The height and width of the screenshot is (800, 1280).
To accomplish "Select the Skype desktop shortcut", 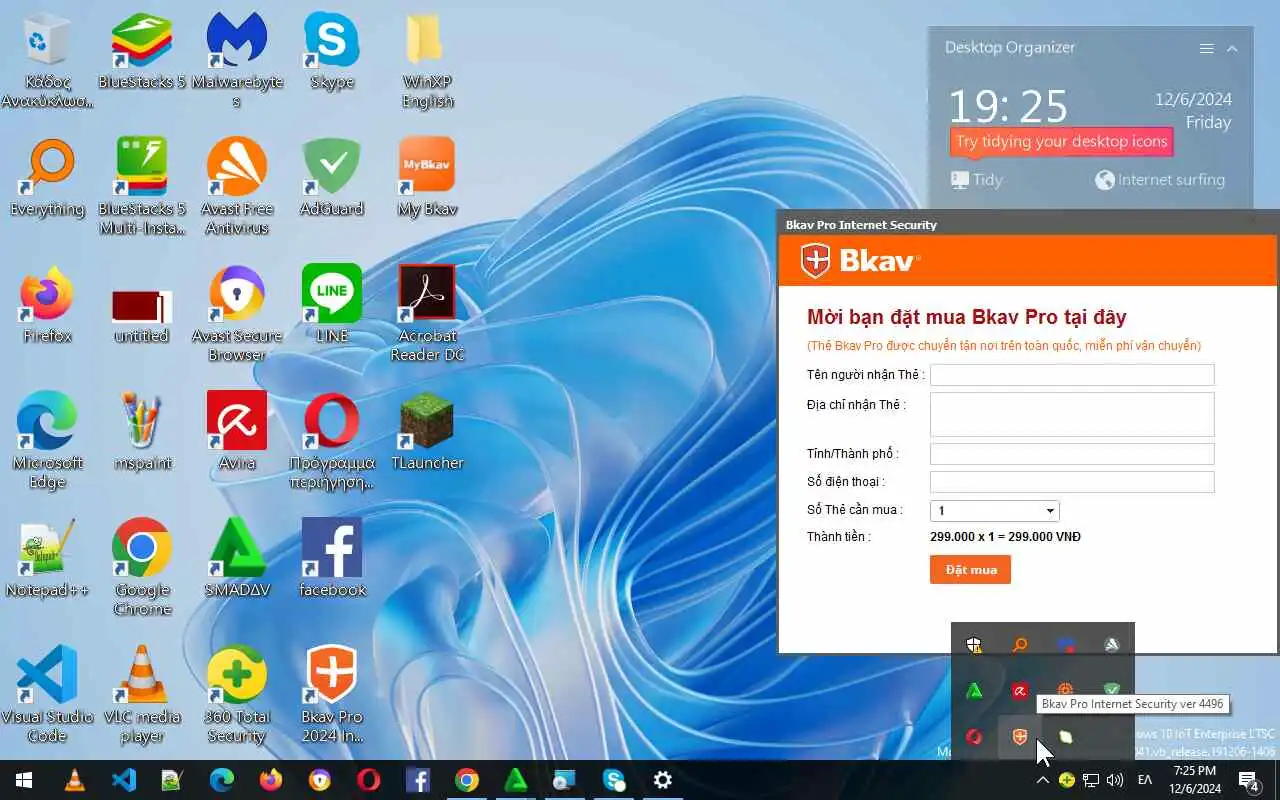I will point(332,52).
